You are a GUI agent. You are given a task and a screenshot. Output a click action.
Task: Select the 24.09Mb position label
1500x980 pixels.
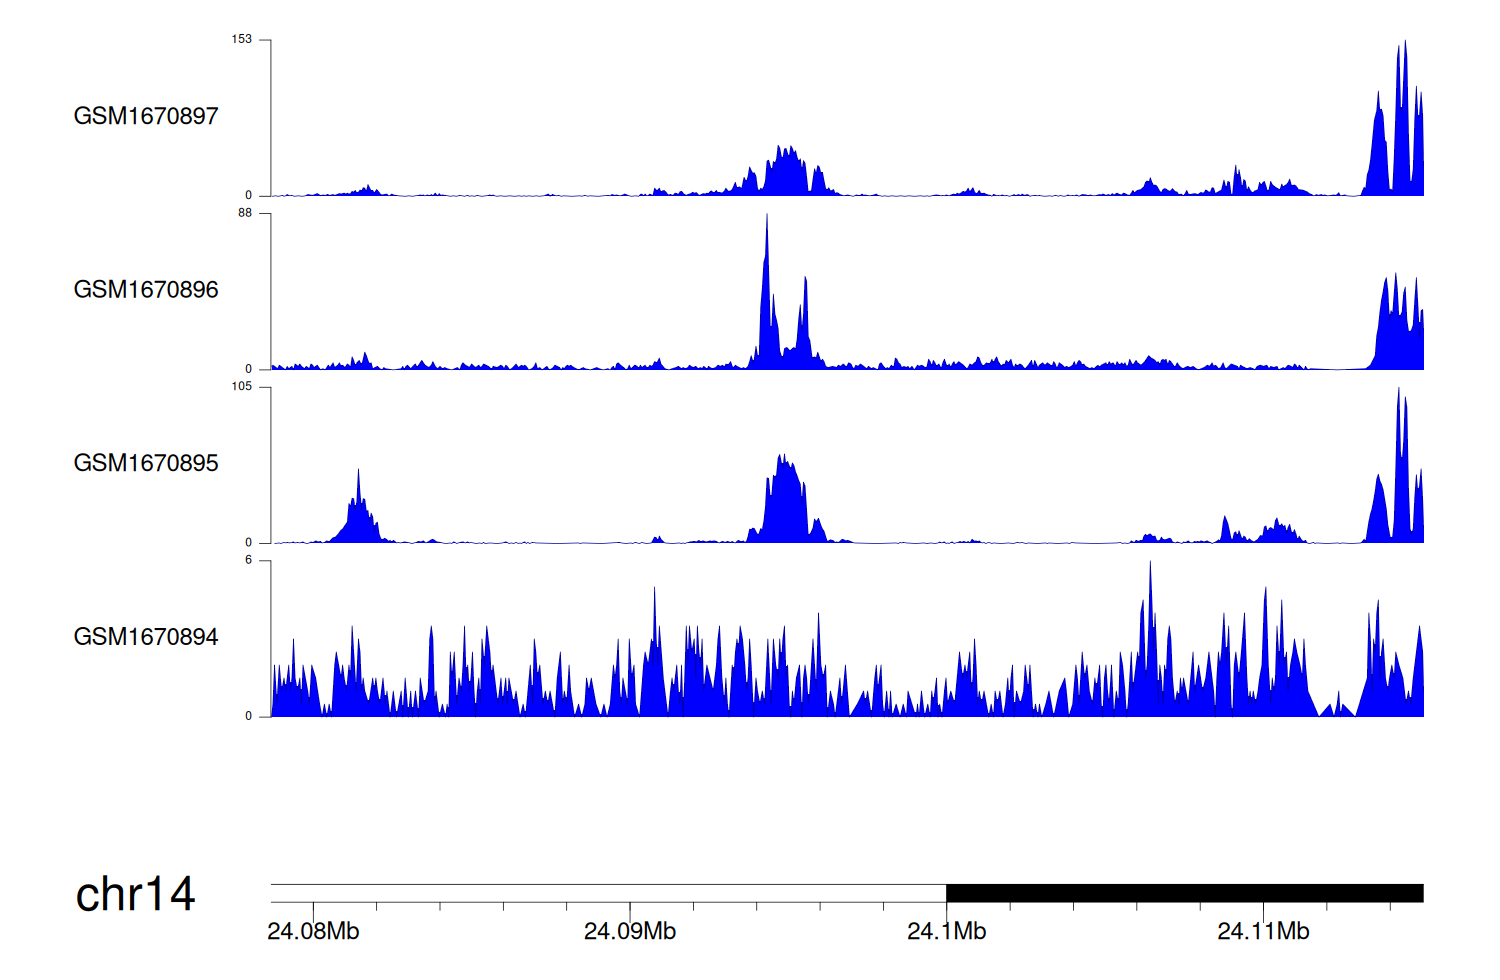click(x=630, y=932)
